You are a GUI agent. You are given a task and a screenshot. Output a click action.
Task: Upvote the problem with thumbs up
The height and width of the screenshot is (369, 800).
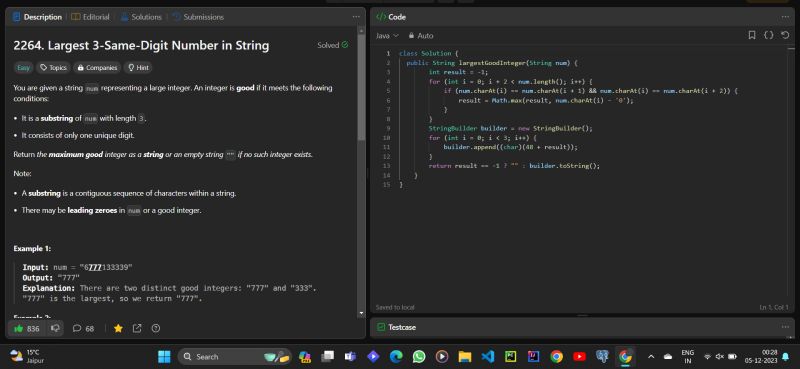[28, 329]
